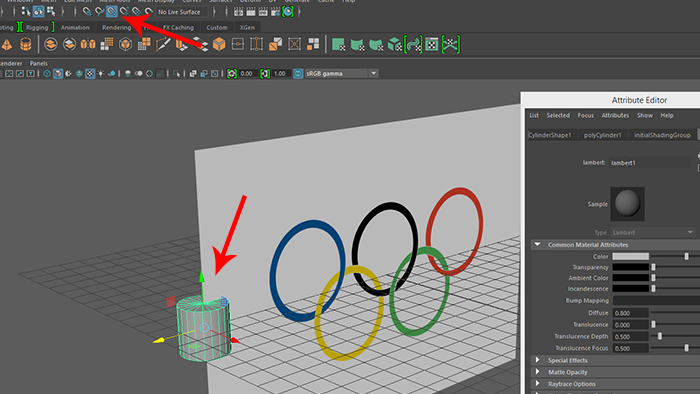Click the render current frame clapper icon
This screenshot has width=700, height=394.
click(x=238, y=12)
